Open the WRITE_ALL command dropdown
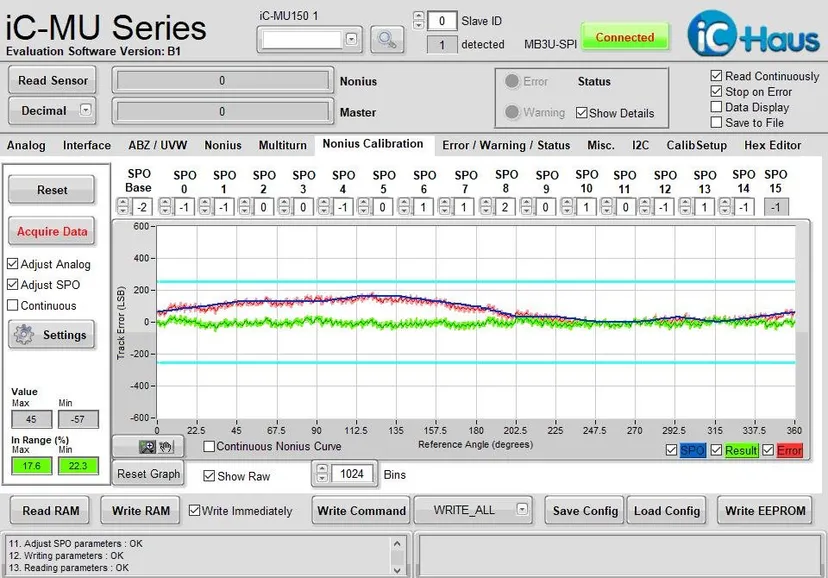The image size is (828, 578). click(522, 509)
